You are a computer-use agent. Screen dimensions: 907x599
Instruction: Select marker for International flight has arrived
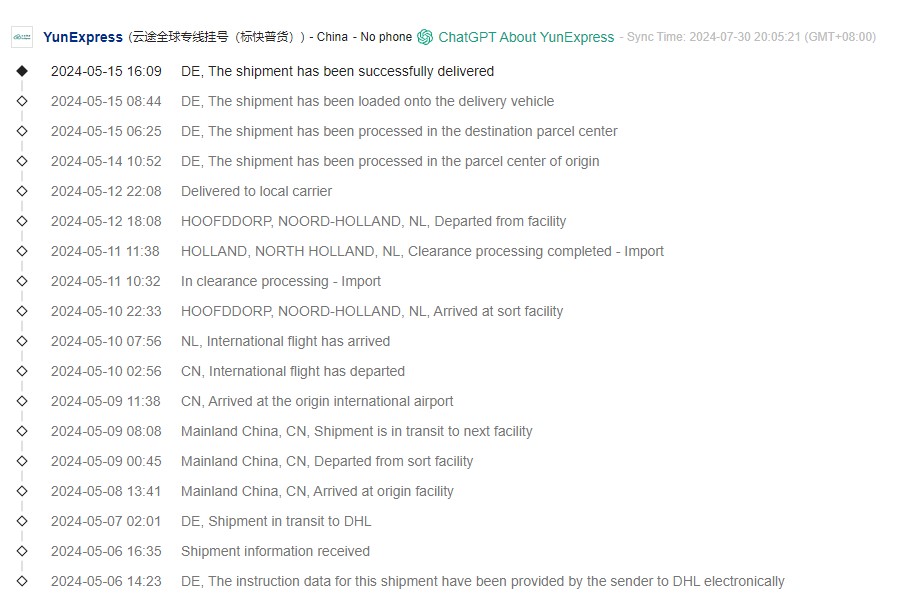22,341
